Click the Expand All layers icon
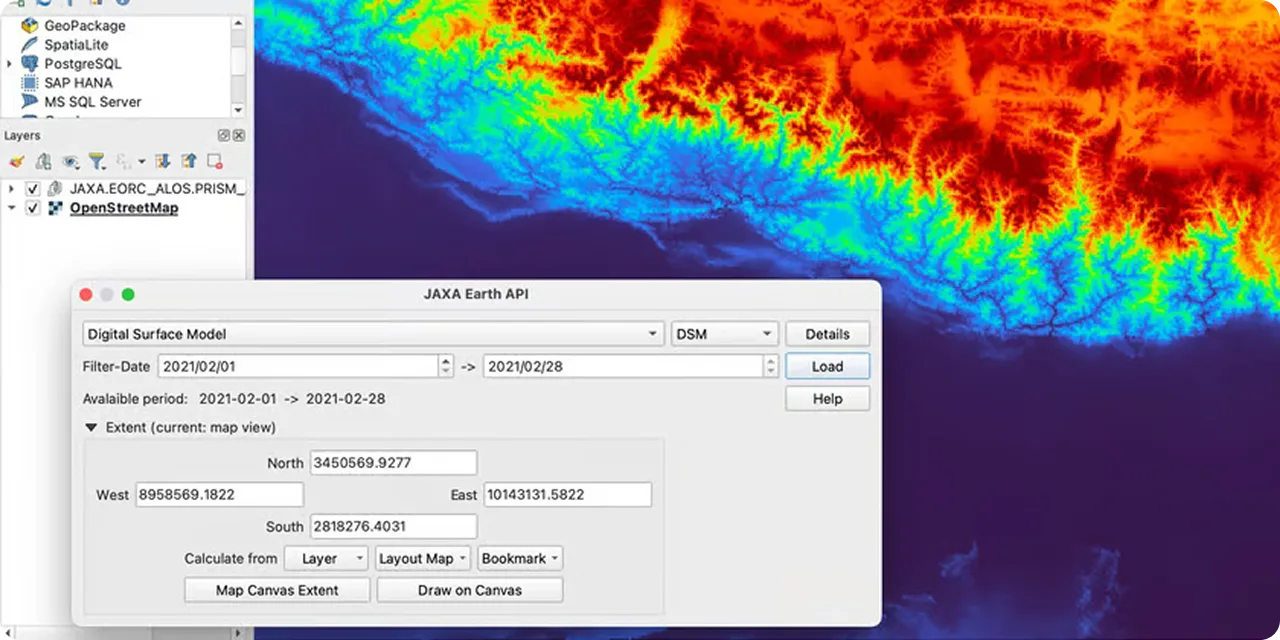This screenshot has height=640, width=1280. [x=163, y=161]
